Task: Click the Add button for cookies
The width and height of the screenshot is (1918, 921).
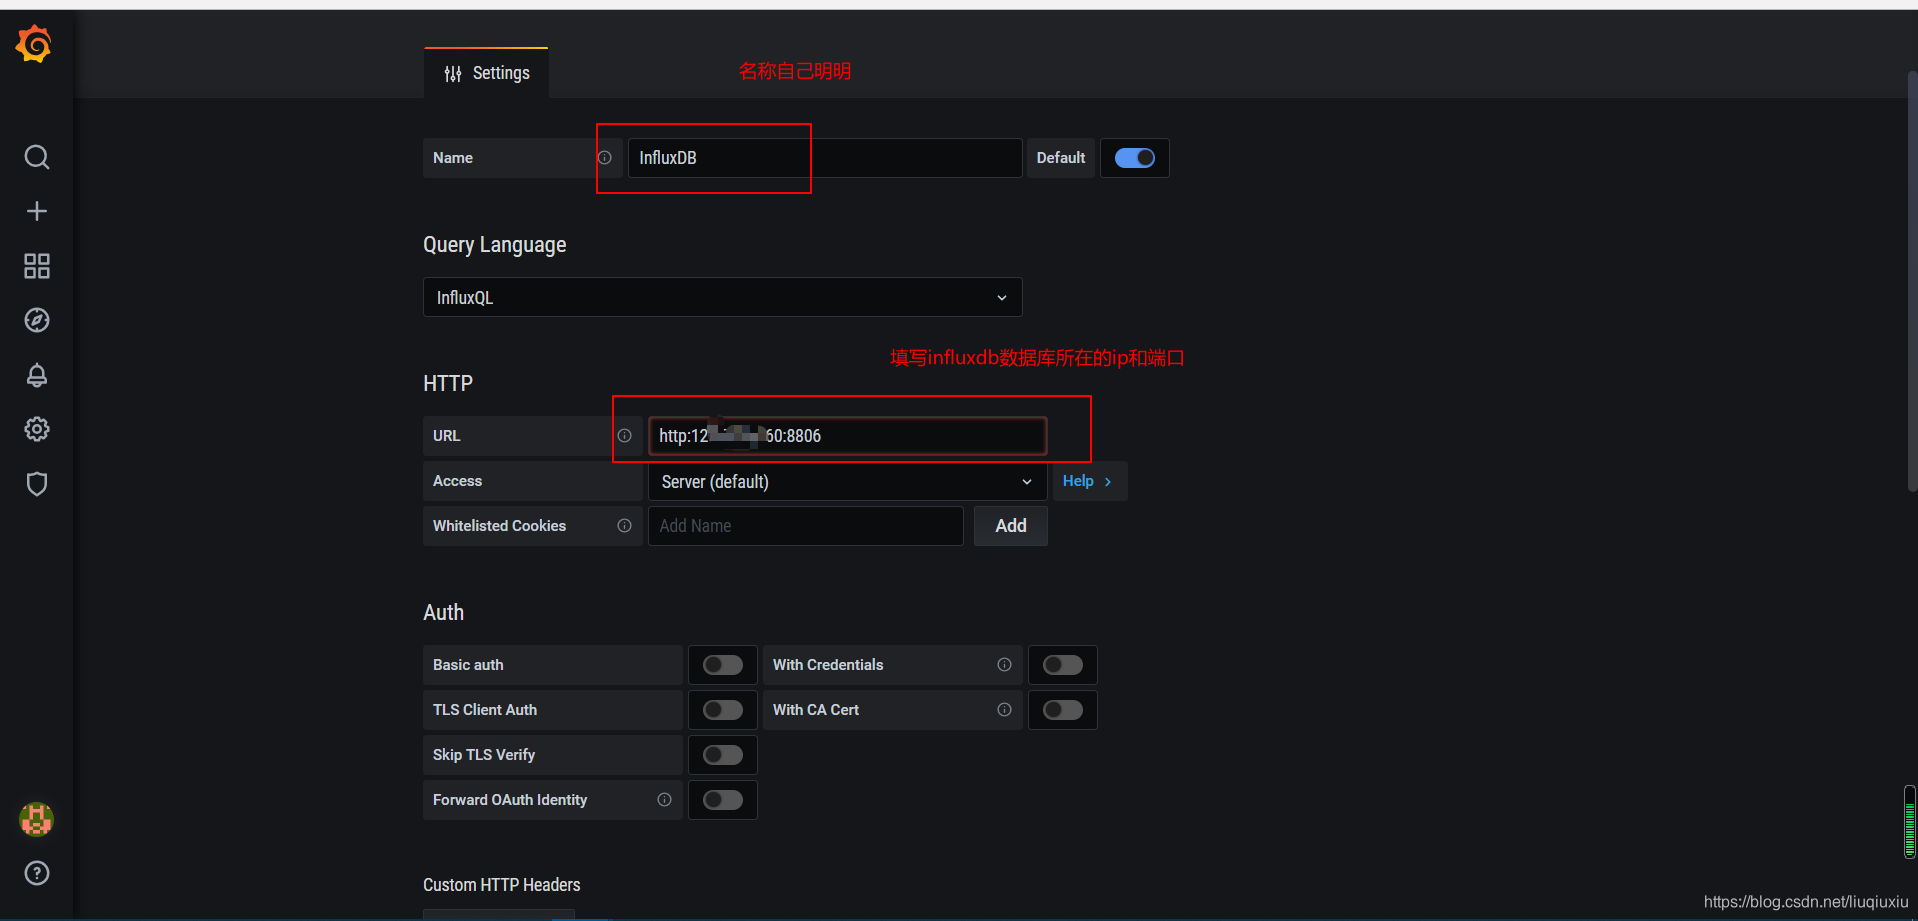Action: point(1011,526)
